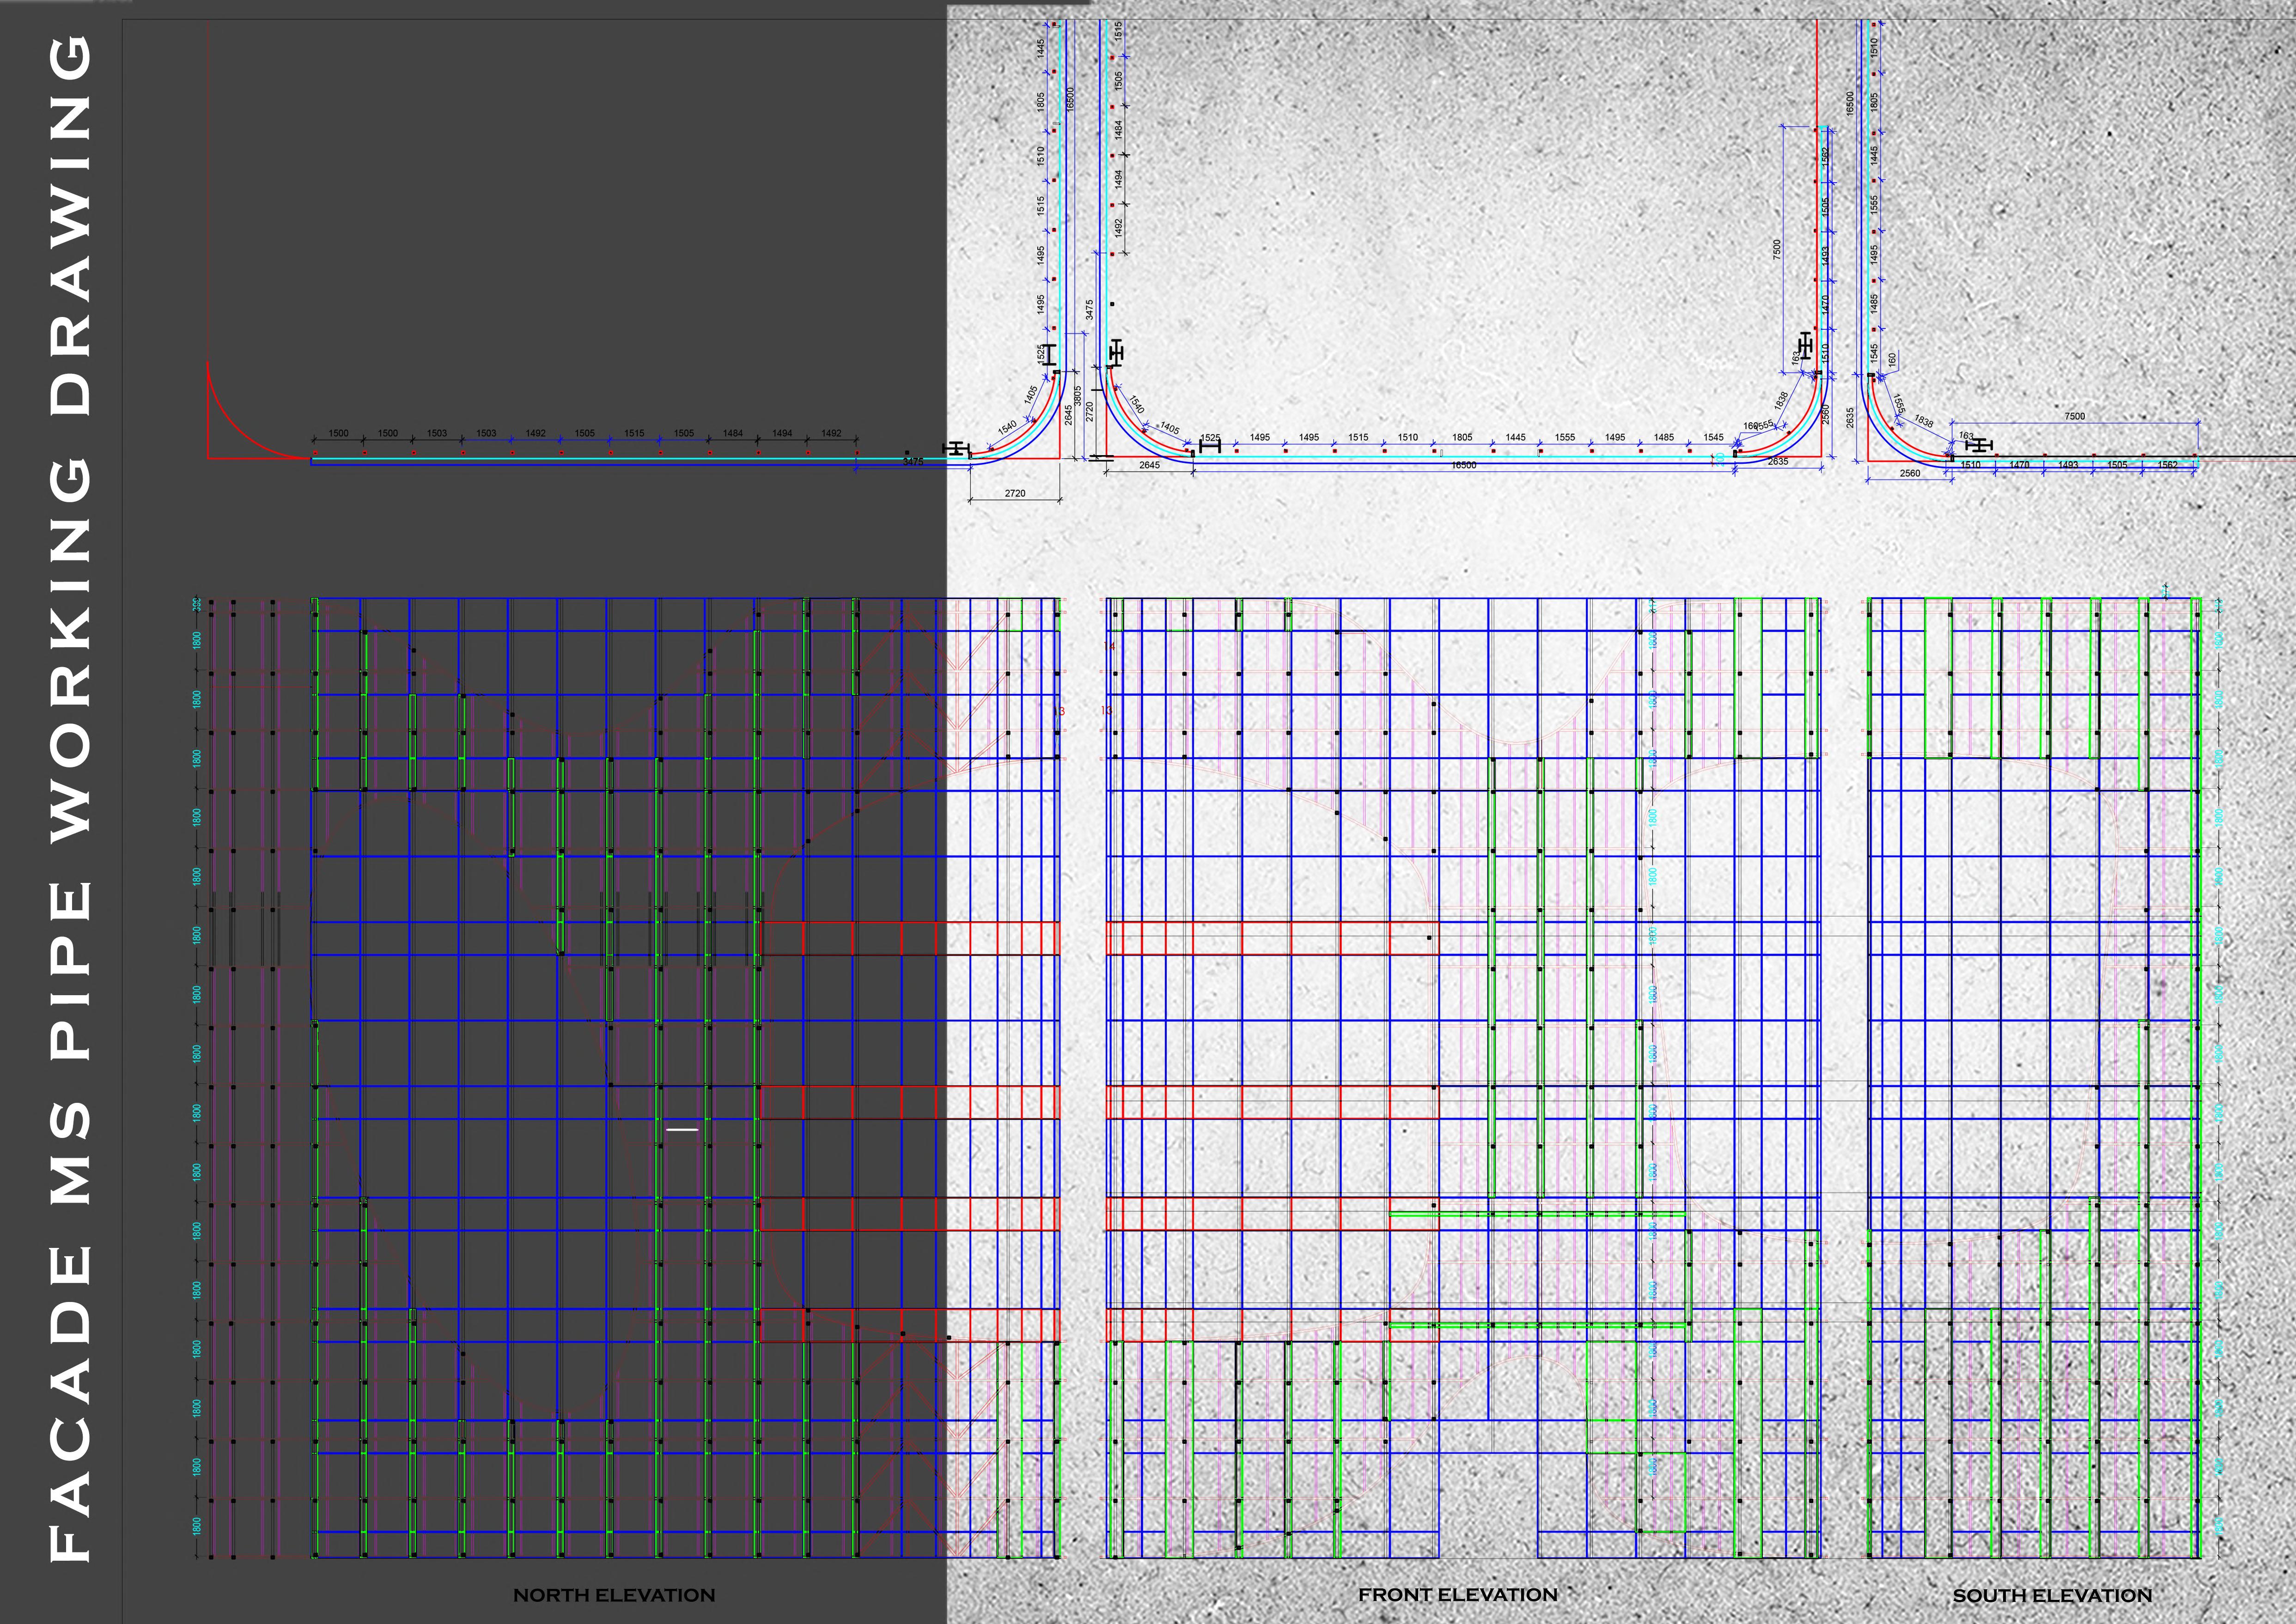Click the 2720 dimension below the north curve
The height and width of the screenshot is (1624, 2296).
[x=1015, y=493]
